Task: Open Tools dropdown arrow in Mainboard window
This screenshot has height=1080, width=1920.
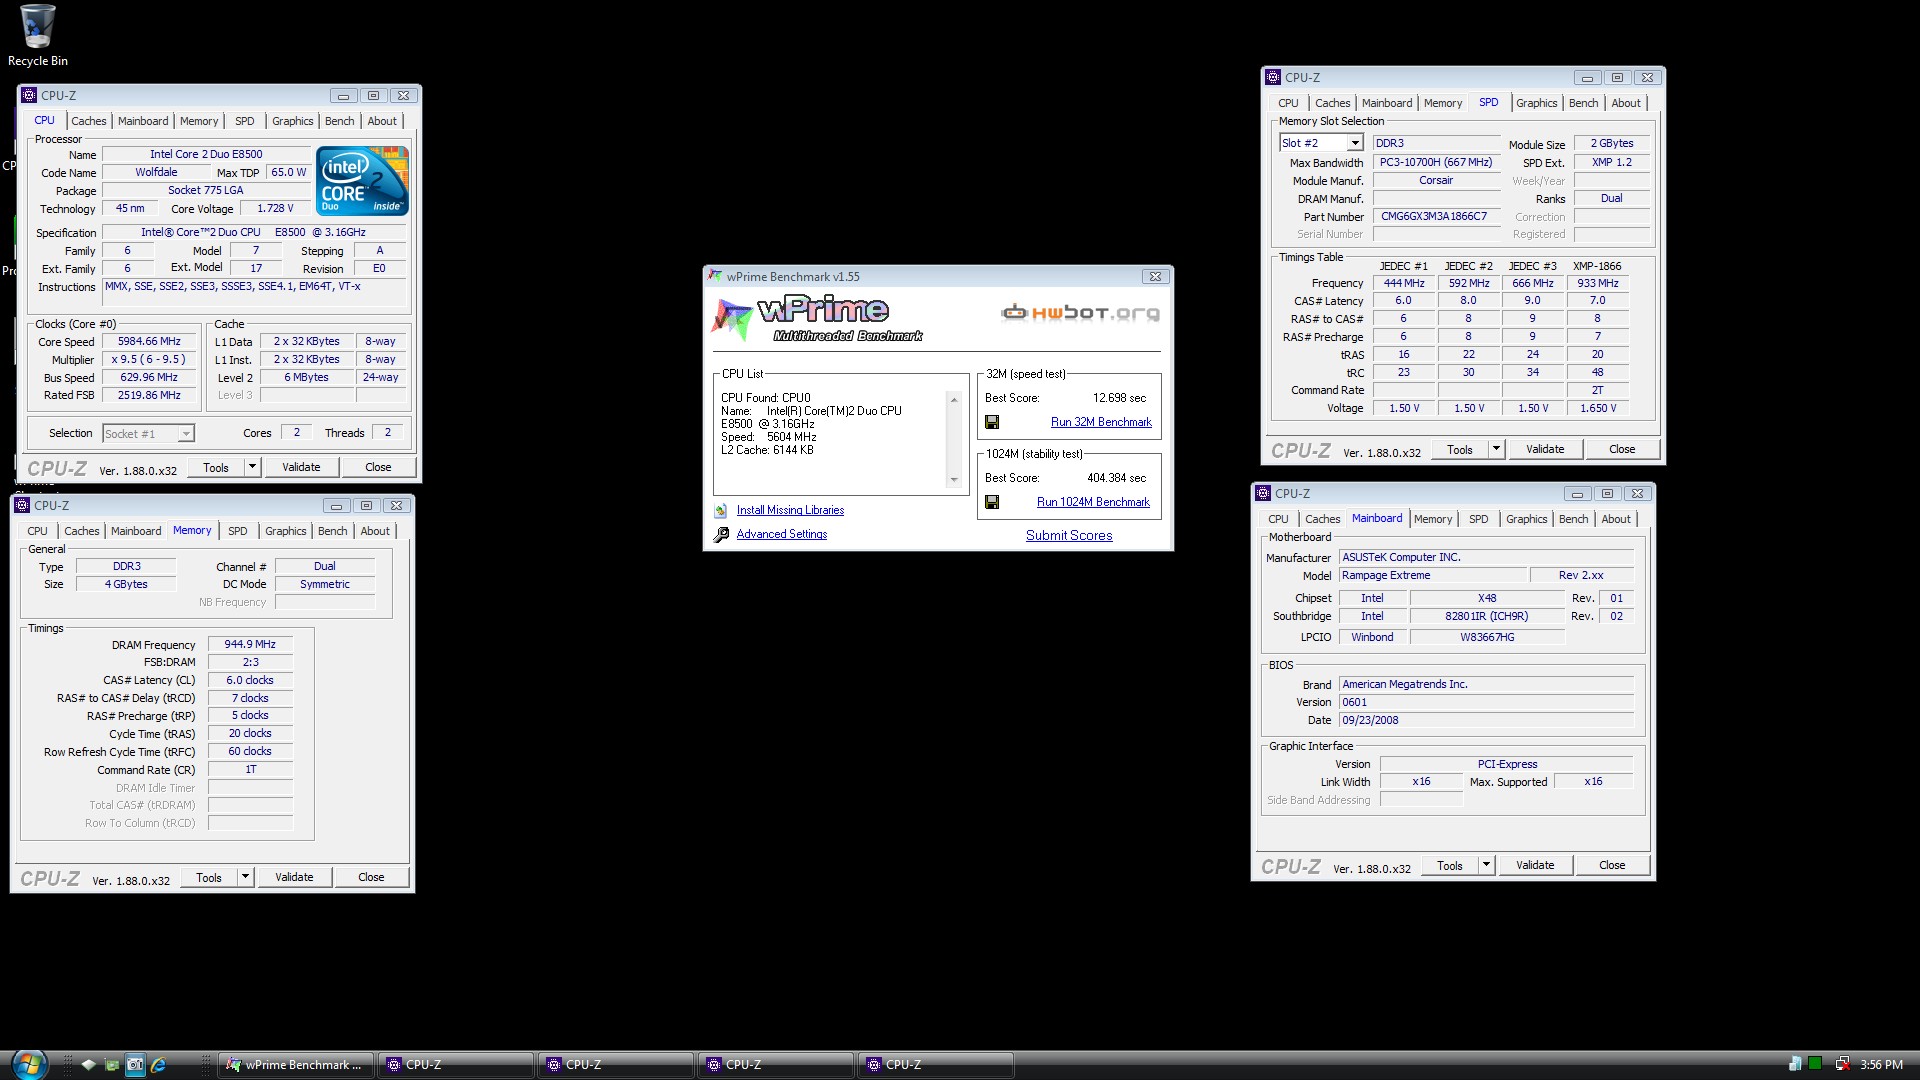Action: tap(1486, 865)
